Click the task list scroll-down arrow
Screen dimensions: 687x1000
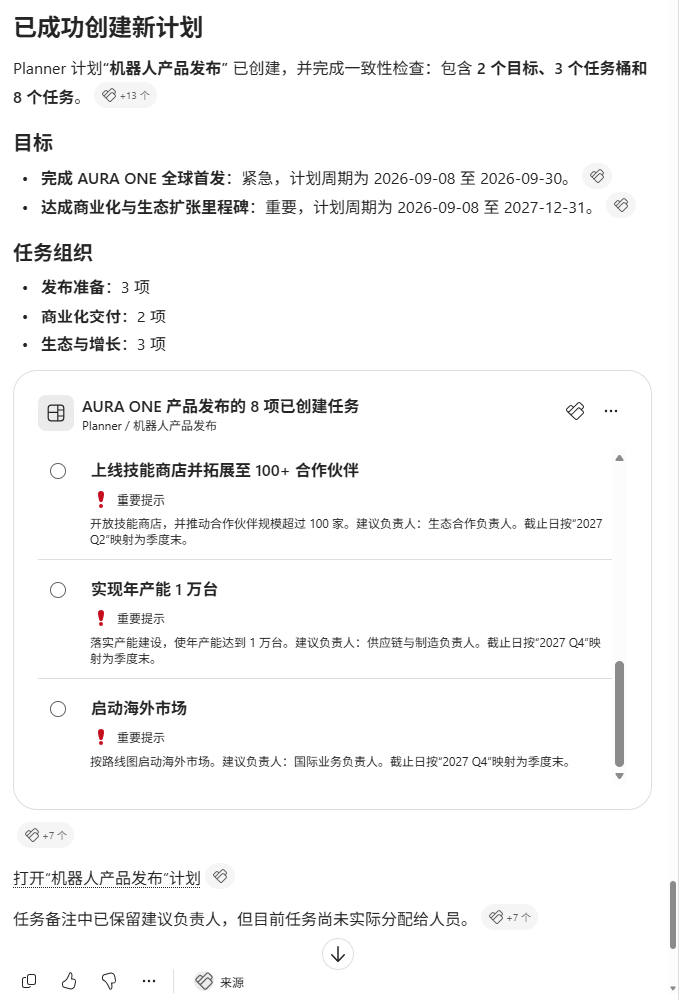[619, 776]
